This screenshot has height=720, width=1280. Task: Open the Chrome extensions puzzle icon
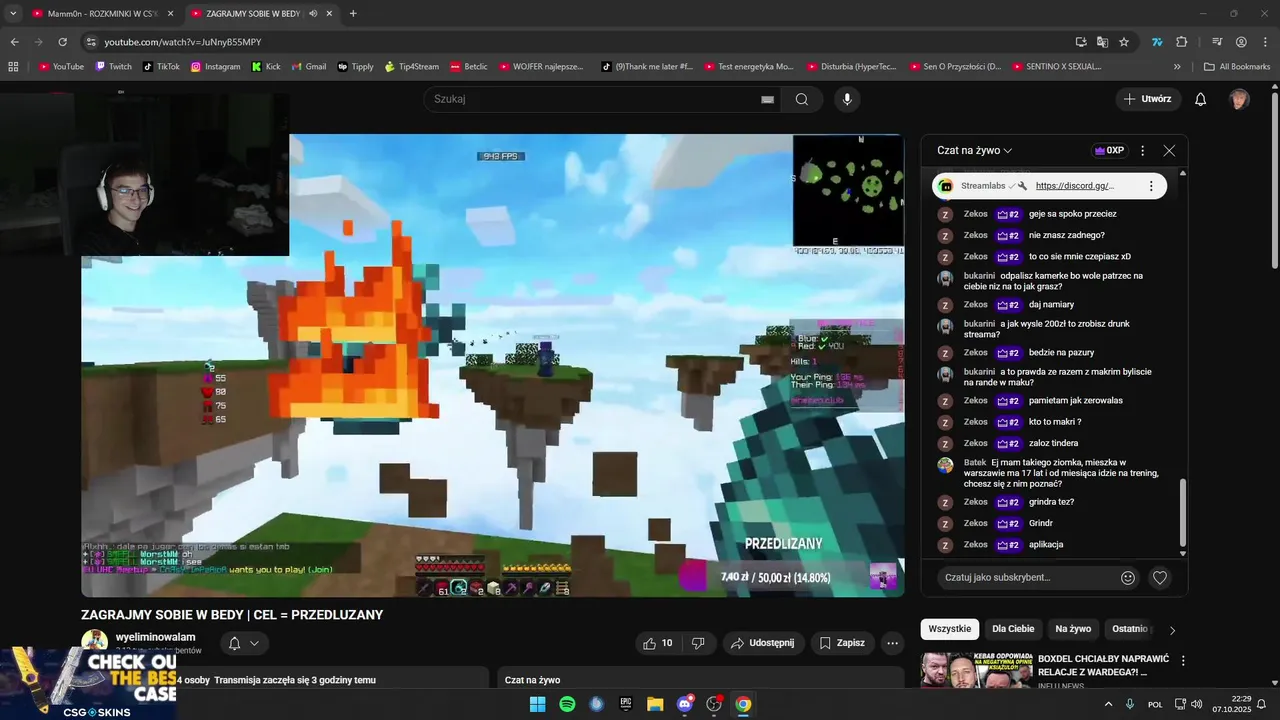(x=1181, y=42)
